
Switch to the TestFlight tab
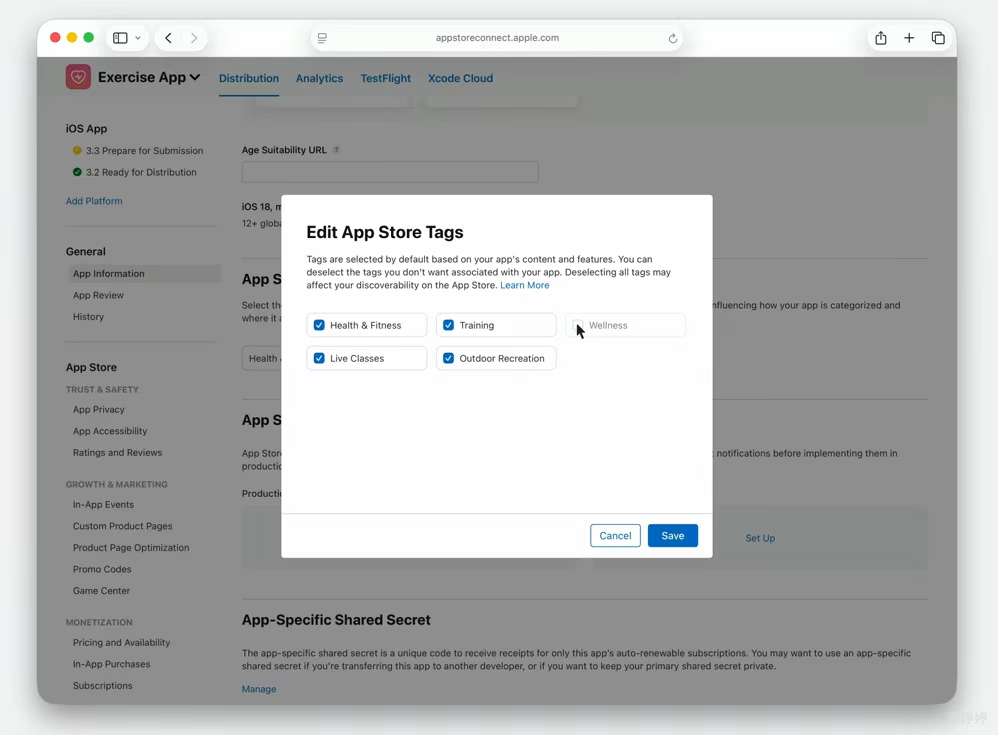(385, 78)
